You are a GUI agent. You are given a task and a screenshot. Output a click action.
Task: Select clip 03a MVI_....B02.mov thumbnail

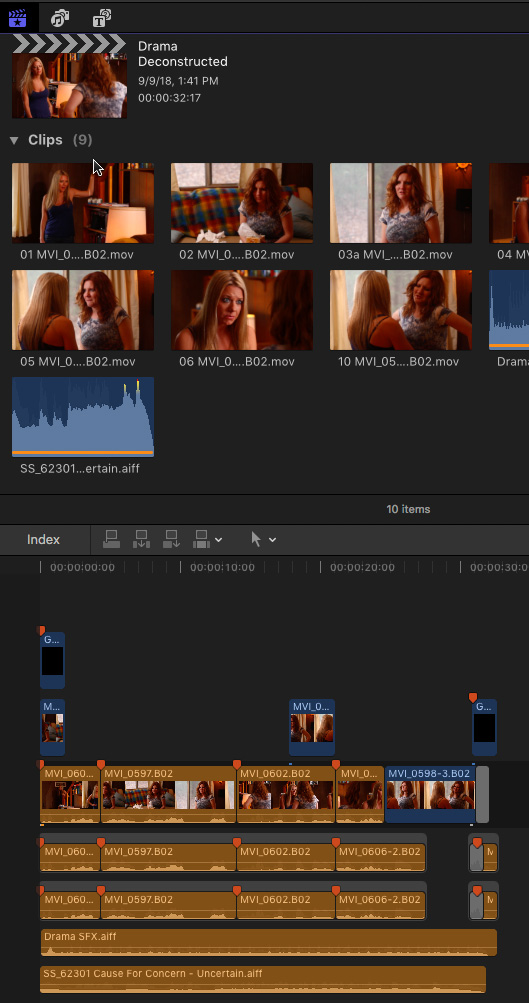(400, 203)
